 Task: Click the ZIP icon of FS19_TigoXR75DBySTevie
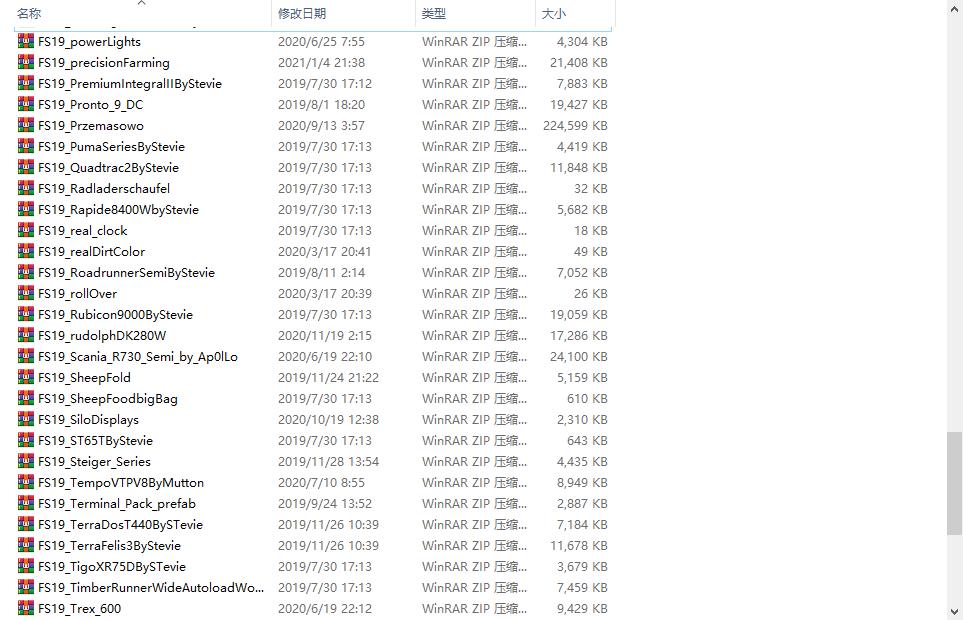tap(26, 566)
